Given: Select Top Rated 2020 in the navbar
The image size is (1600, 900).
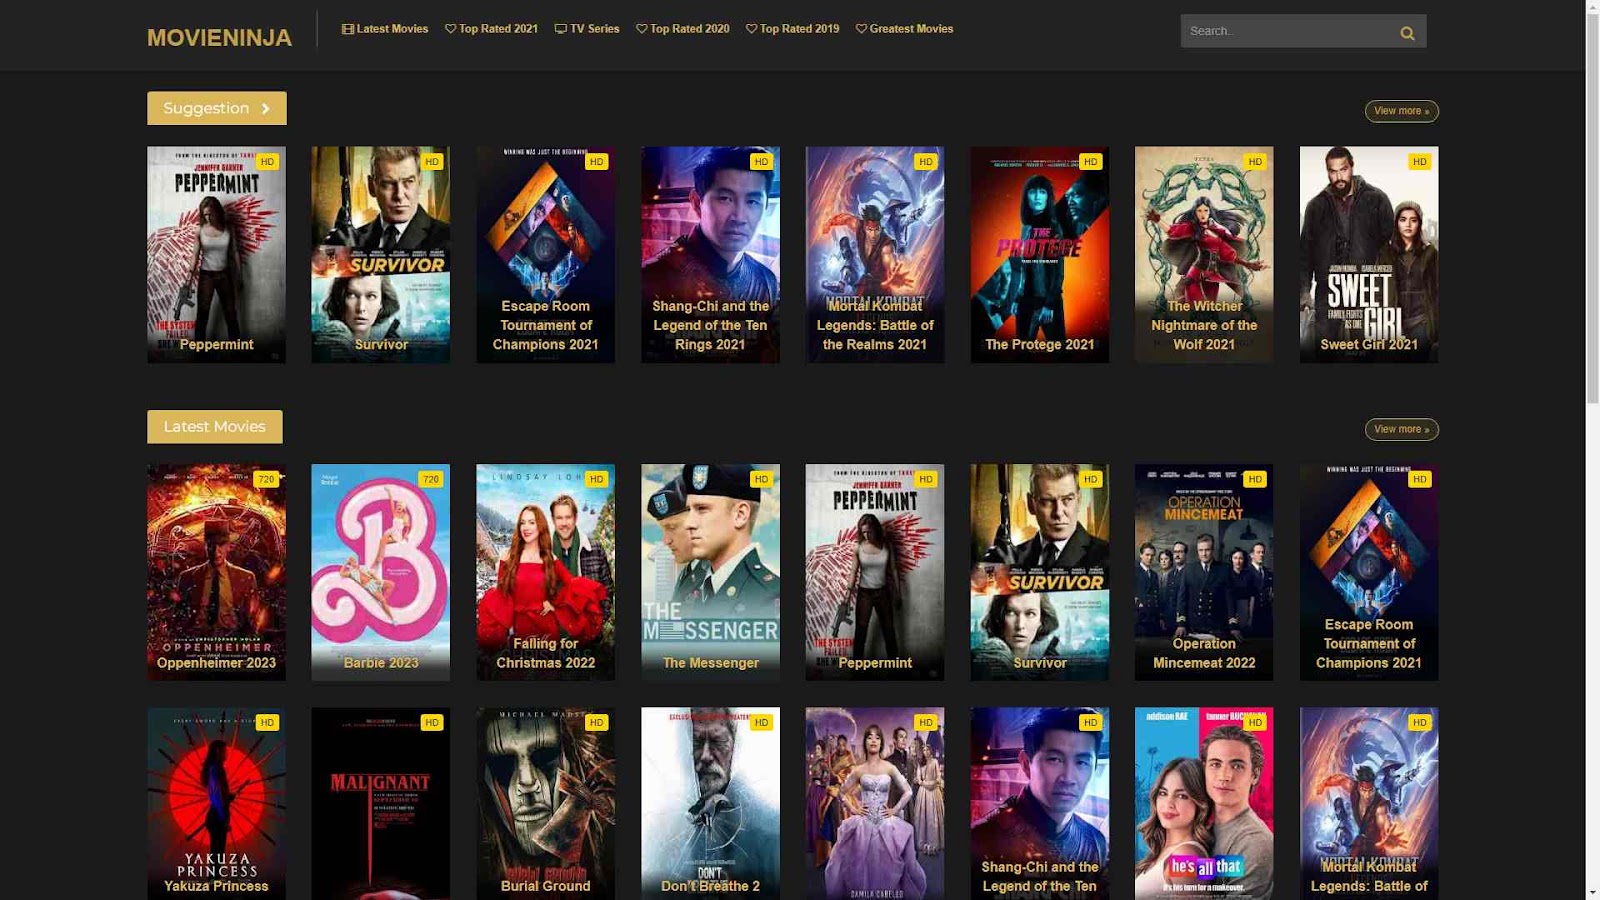Looking at the screenshot, I should 683,29.
